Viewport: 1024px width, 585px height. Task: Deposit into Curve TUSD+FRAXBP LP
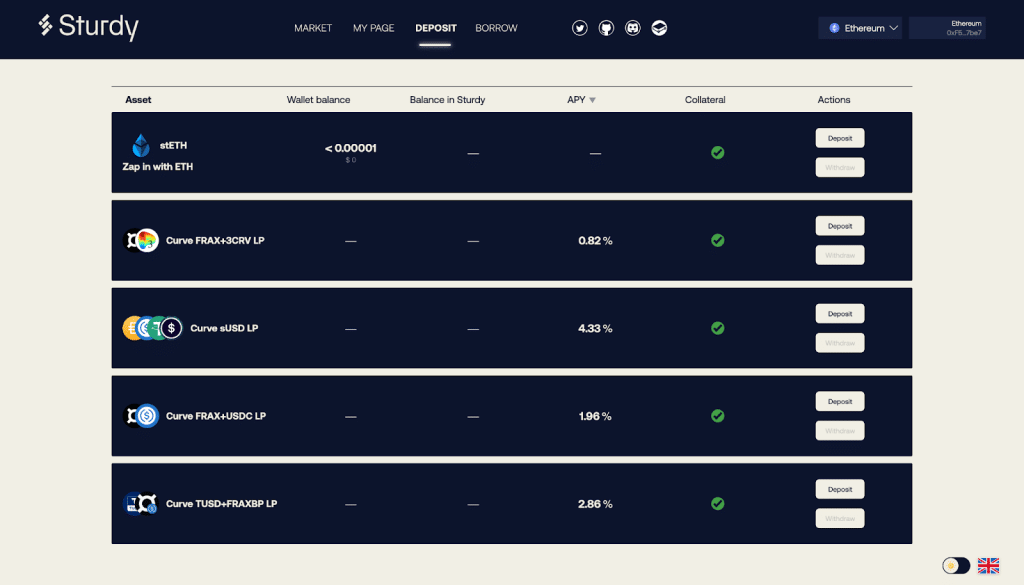pyautogui.click(x=840, y=489)
